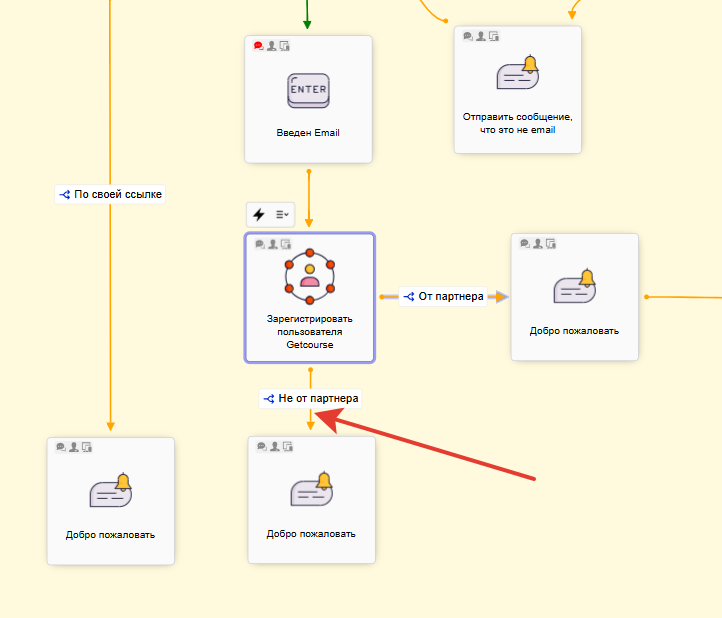Click the user icon on bottom-left Добро пожаловать block
The width and height of the screenshot is (722, 618).
click(74, 447)
